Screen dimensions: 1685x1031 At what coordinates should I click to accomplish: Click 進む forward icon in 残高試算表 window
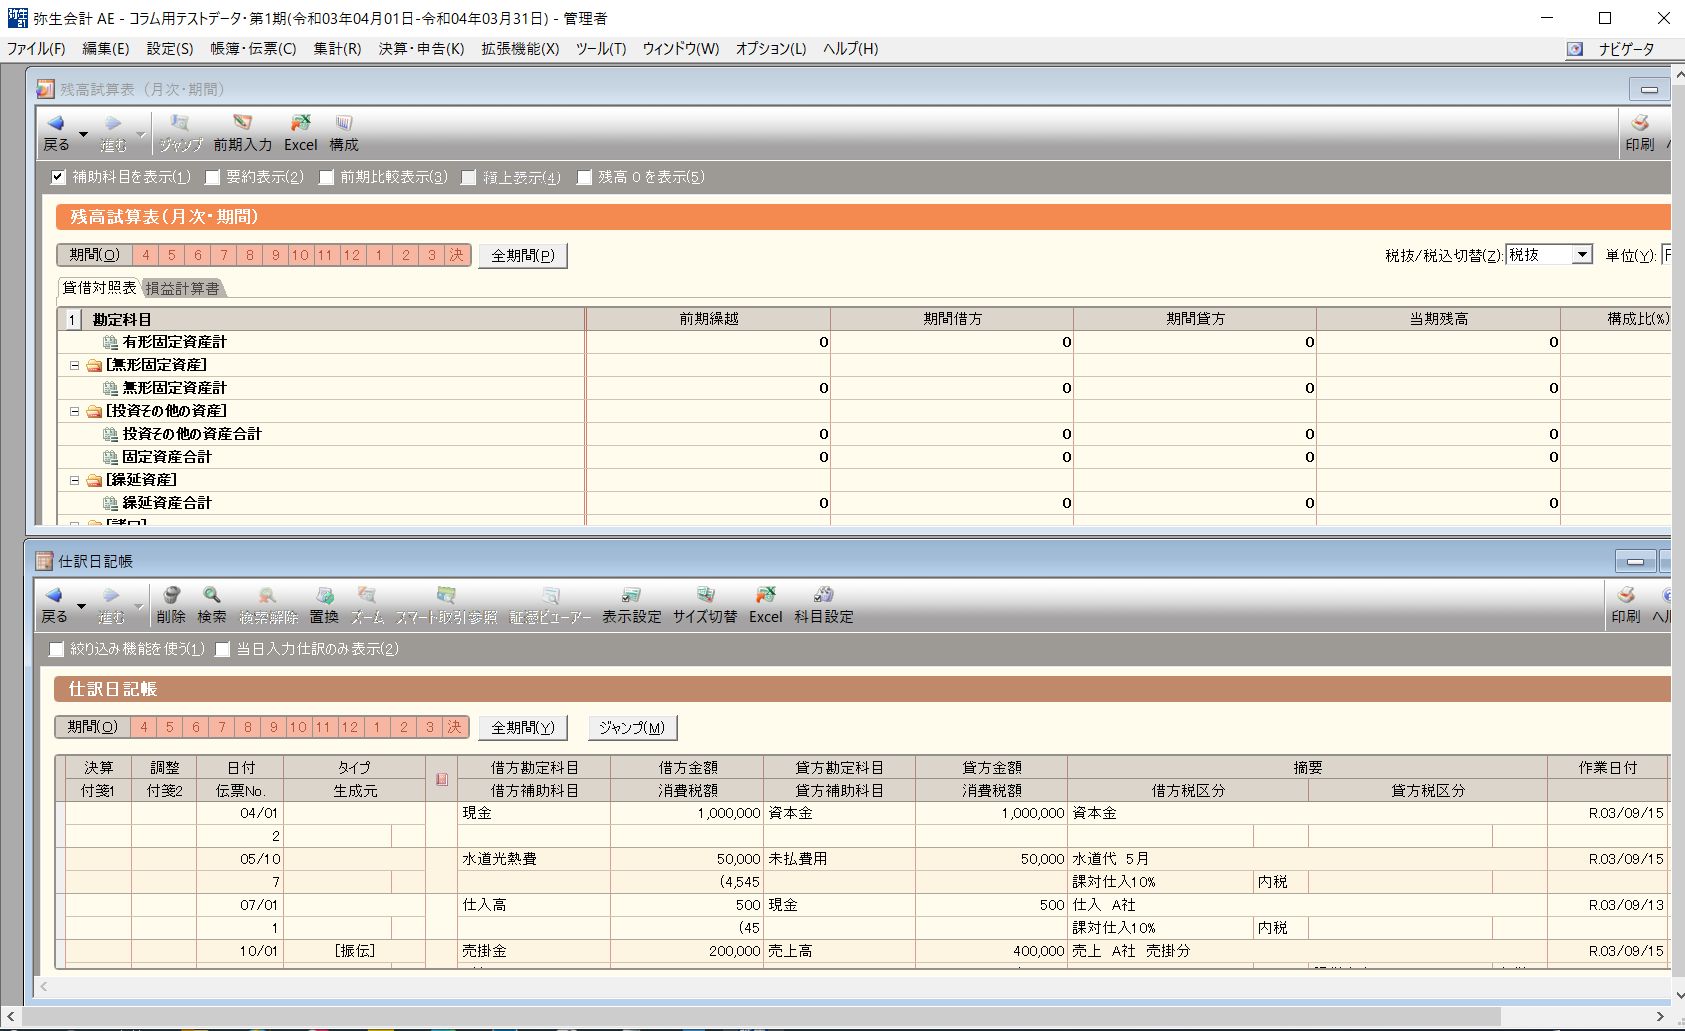113,133
